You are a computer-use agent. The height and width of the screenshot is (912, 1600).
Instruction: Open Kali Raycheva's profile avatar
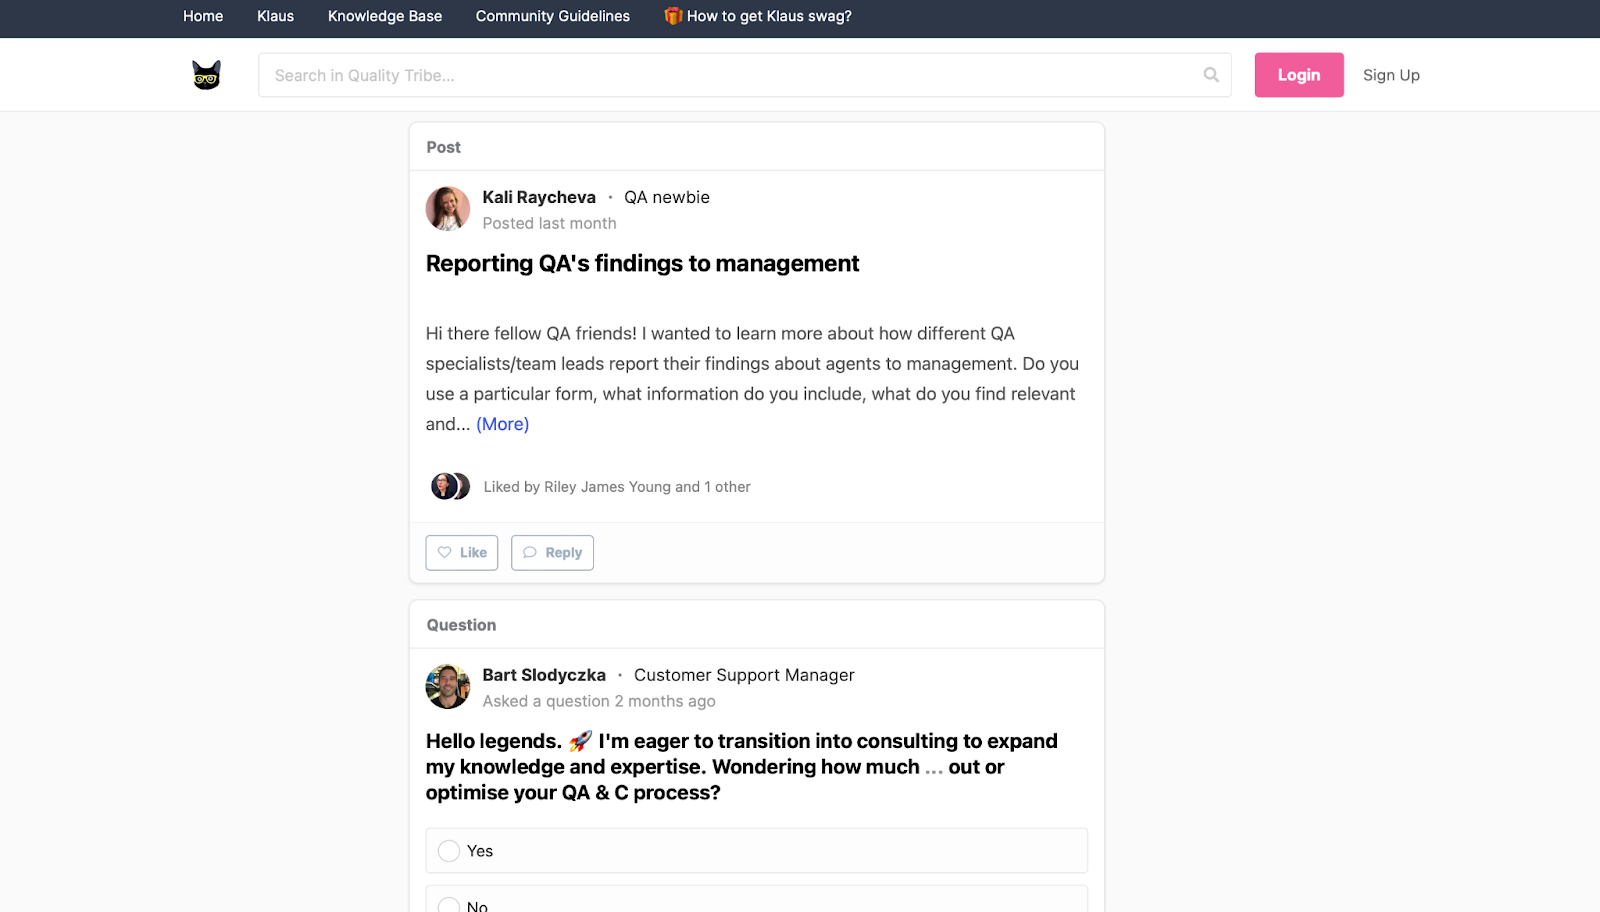(x=448, y=209)
